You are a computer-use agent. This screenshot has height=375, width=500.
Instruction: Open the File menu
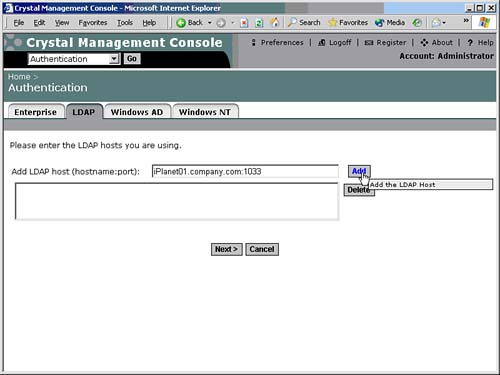tap(19, 23)
